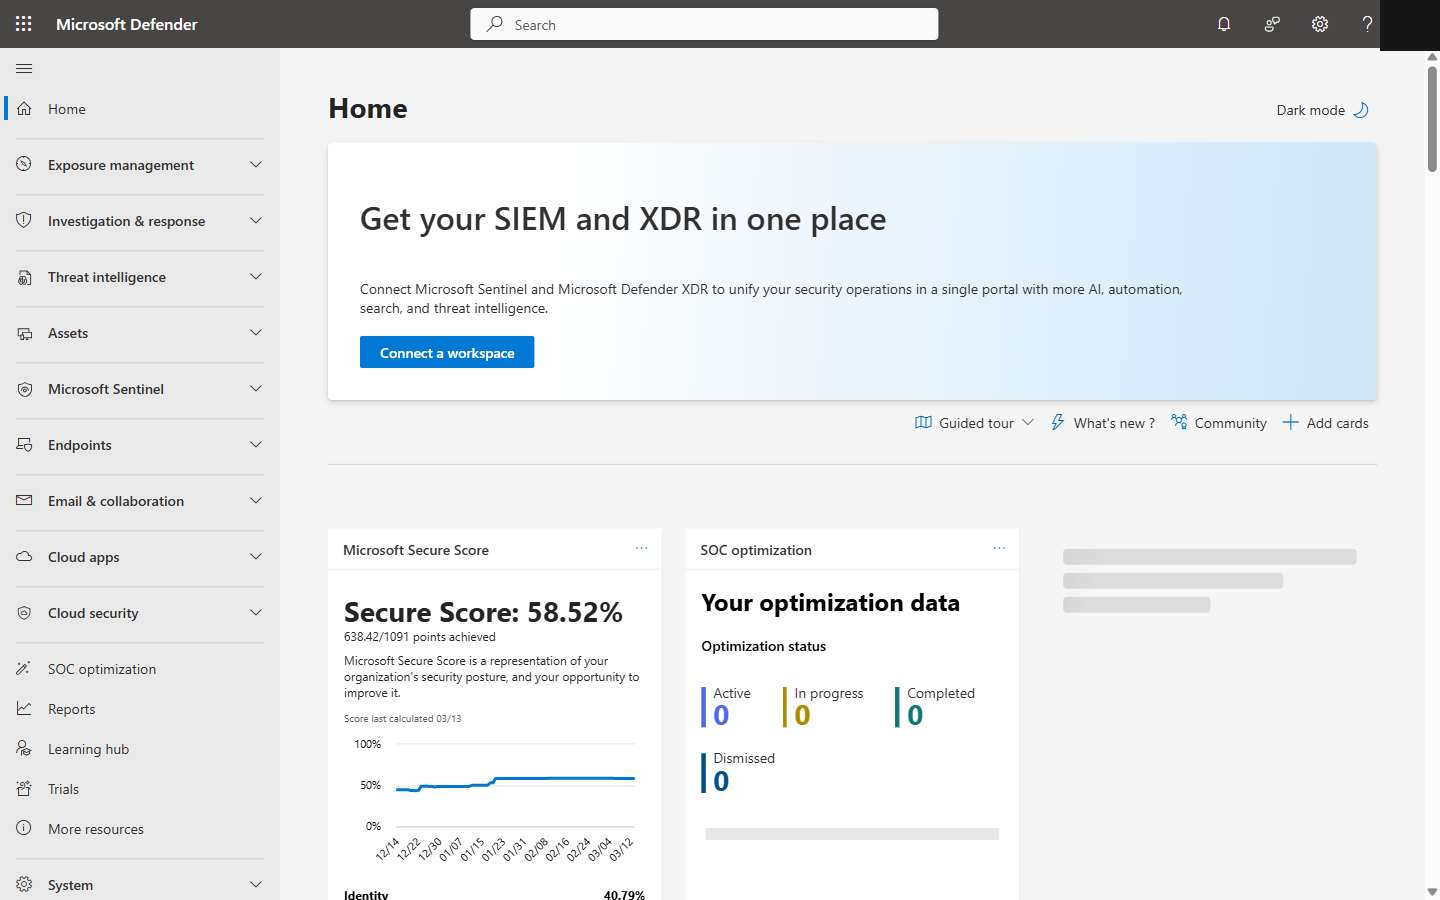
Task: Click the What's new lightning icon
Action: pos(1057,422)
